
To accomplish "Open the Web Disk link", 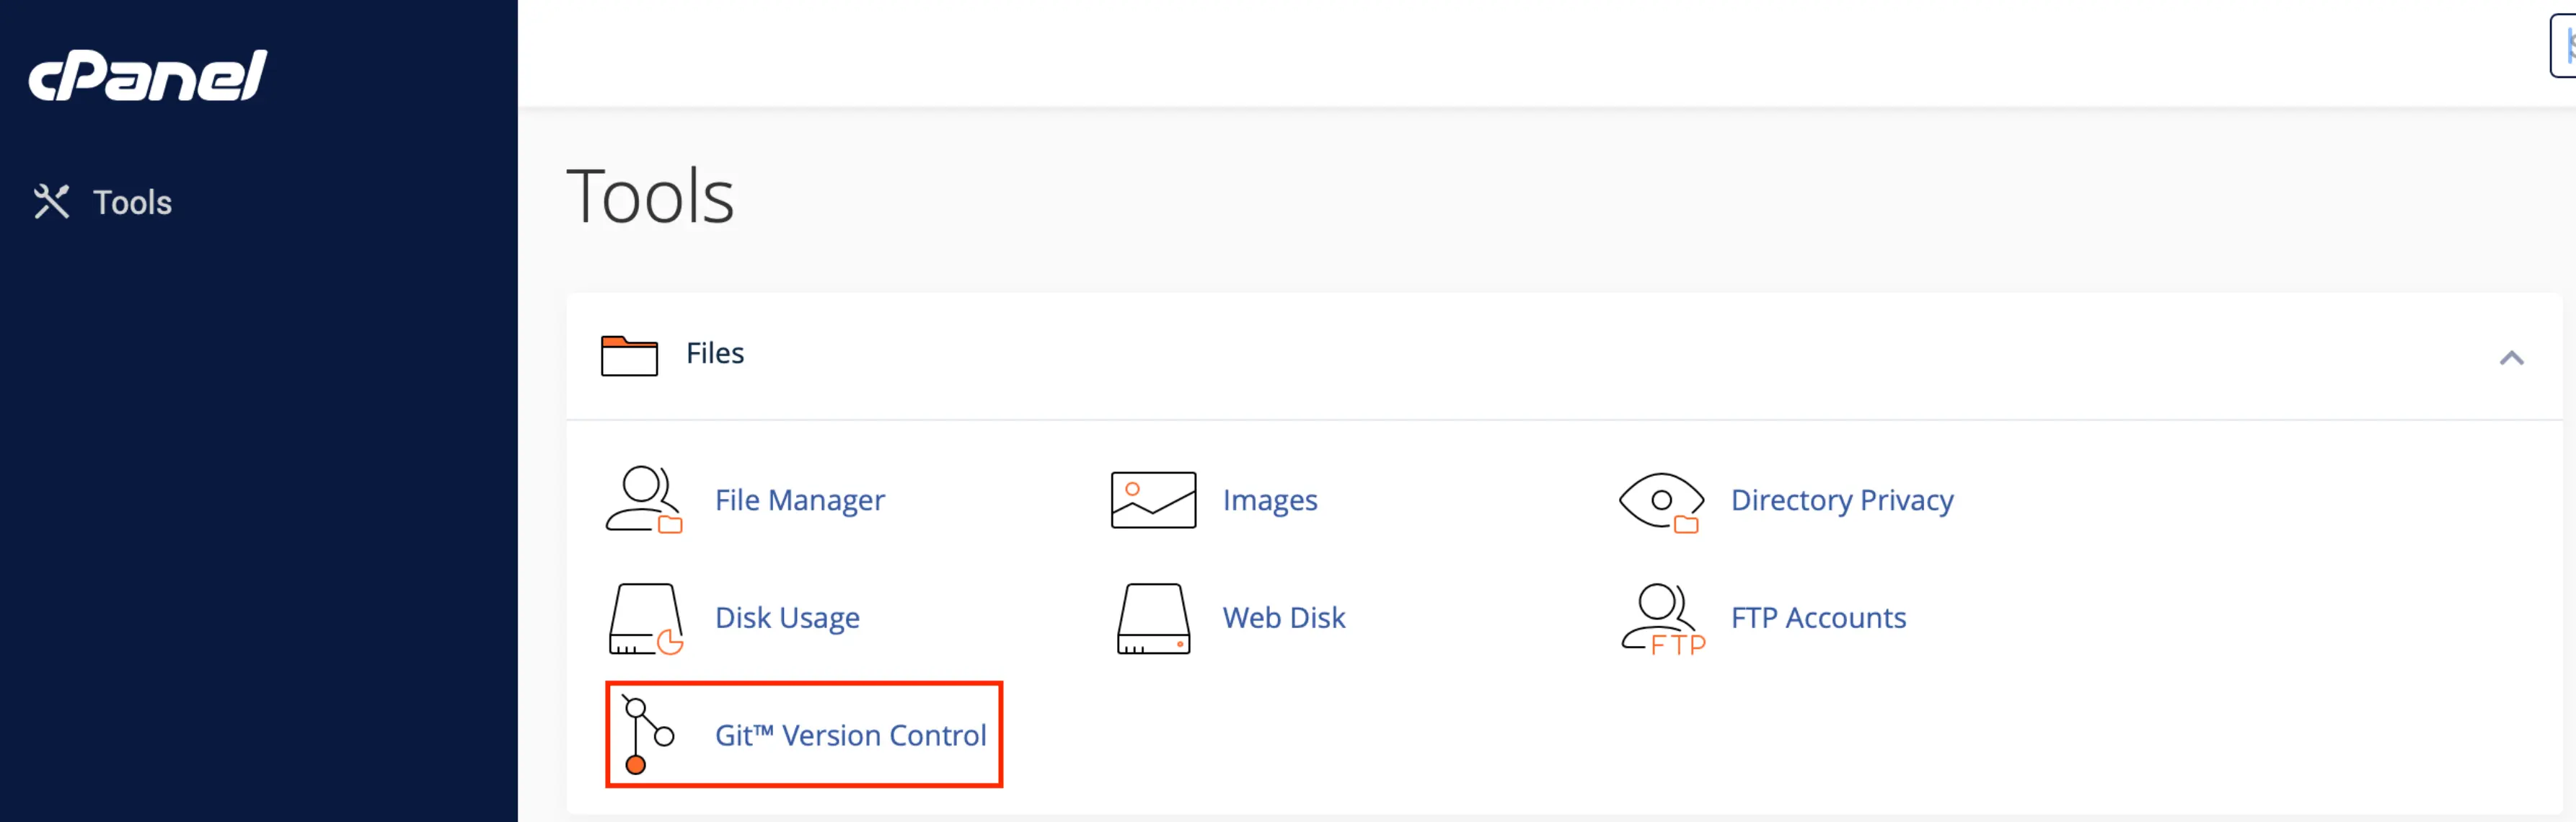I will 1283,618.
